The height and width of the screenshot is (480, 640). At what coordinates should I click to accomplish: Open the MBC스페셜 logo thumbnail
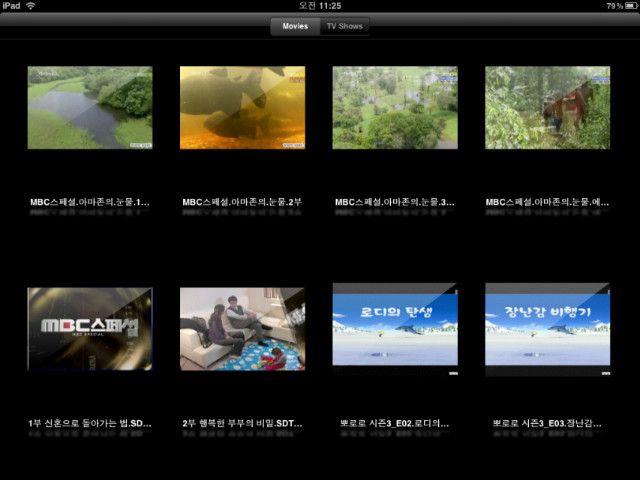point(90,329)
